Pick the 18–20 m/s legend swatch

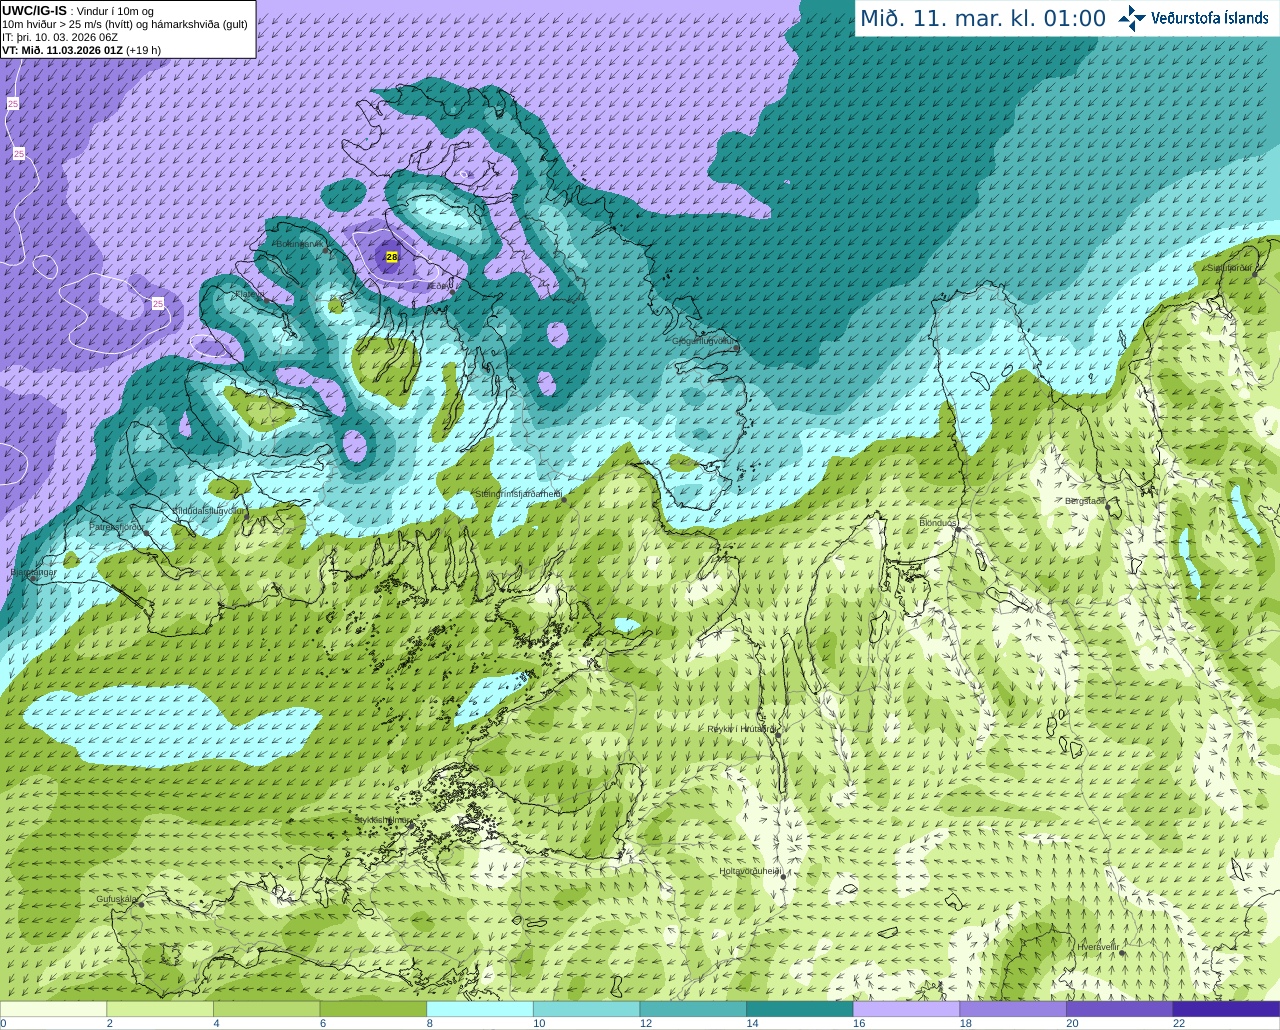click(x=1013, y=1009)
